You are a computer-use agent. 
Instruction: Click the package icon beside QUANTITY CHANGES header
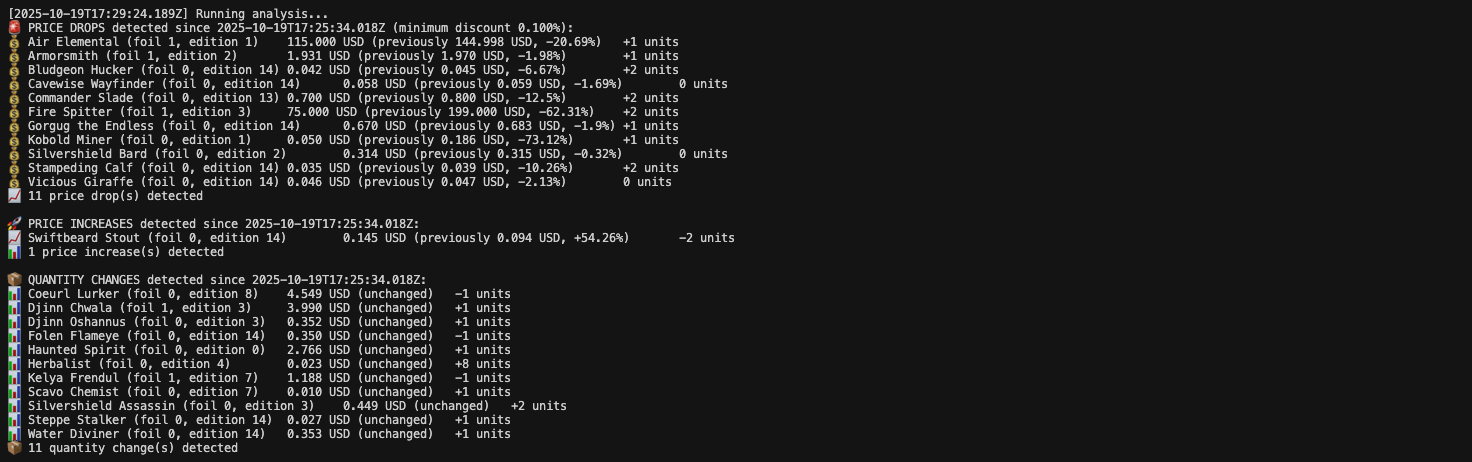coord(14,280)
